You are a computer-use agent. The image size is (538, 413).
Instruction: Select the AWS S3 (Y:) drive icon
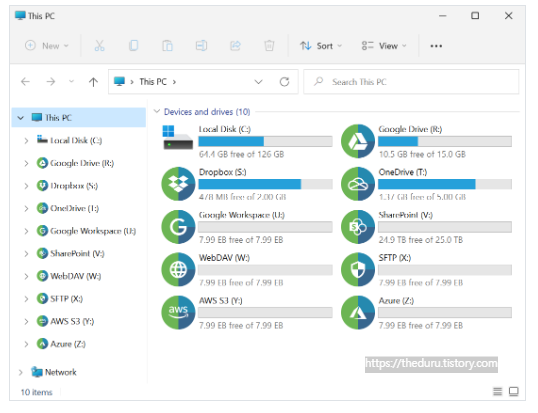pyautogui.click(x=178, y=312)
